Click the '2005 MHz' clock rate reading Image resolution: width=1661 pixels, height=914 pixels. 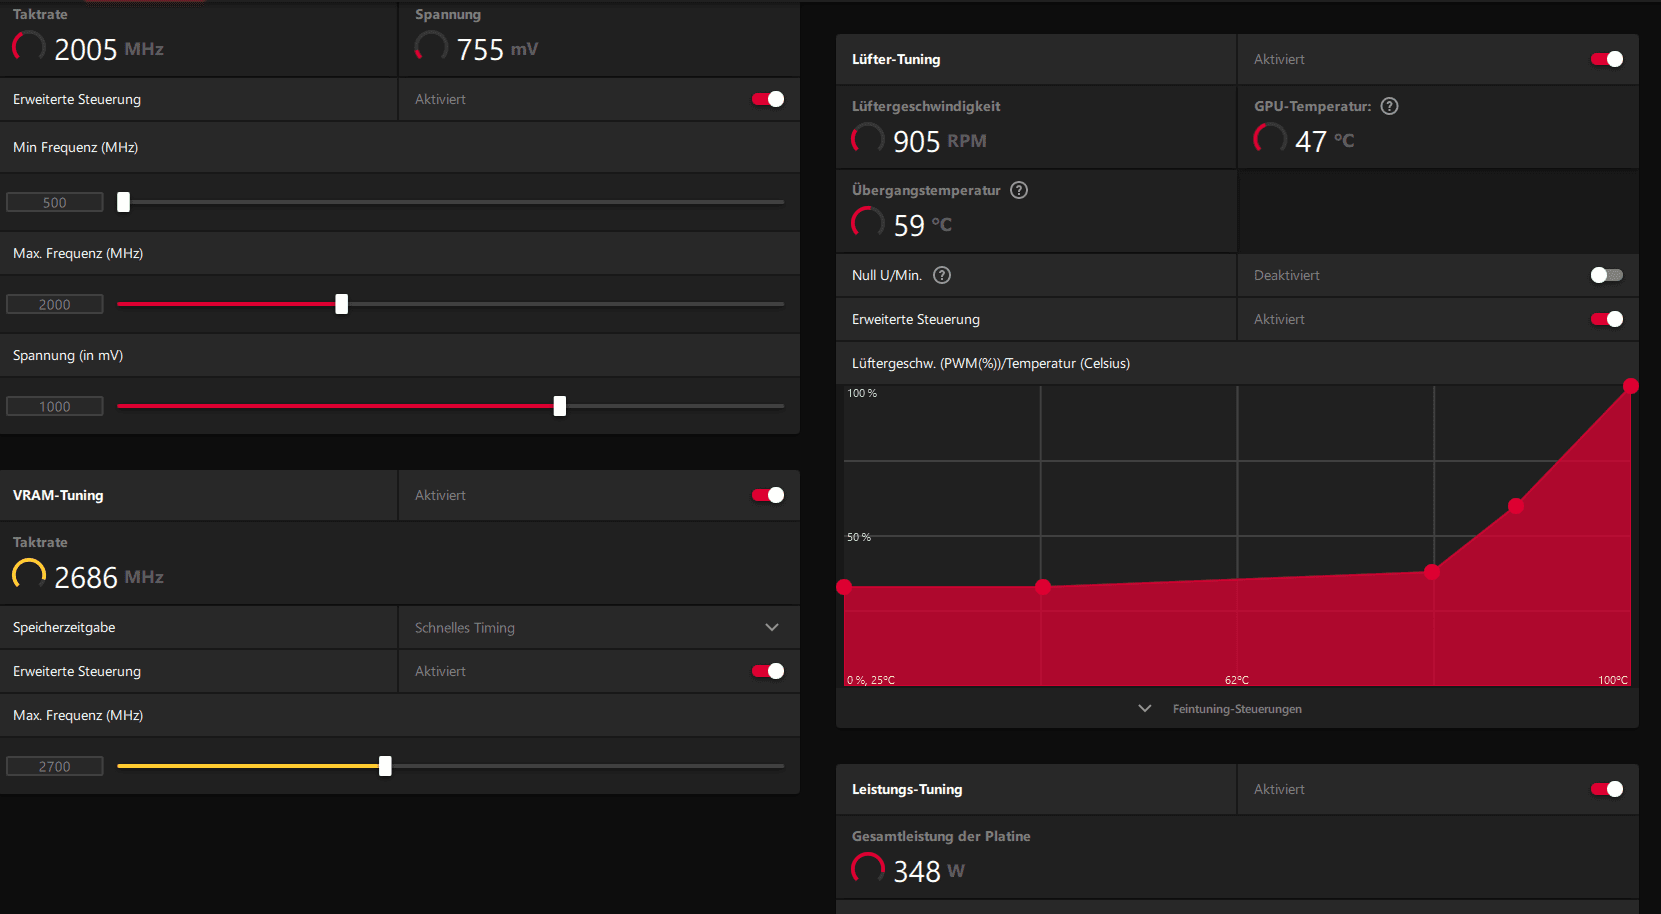tap(109, 49)
